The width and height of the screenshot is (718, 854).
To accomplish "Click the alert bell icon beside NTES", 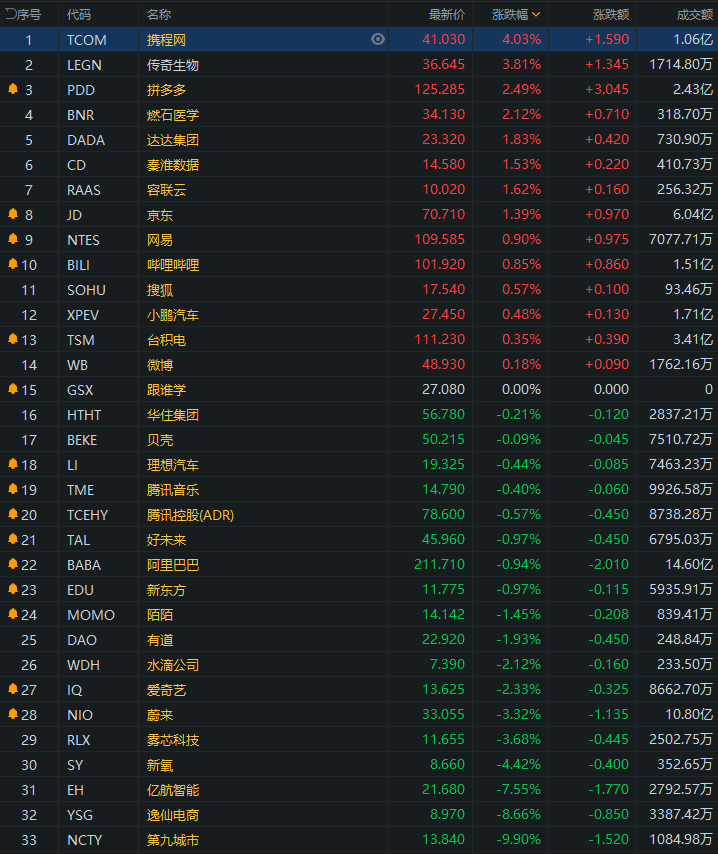I will [13, 239].
